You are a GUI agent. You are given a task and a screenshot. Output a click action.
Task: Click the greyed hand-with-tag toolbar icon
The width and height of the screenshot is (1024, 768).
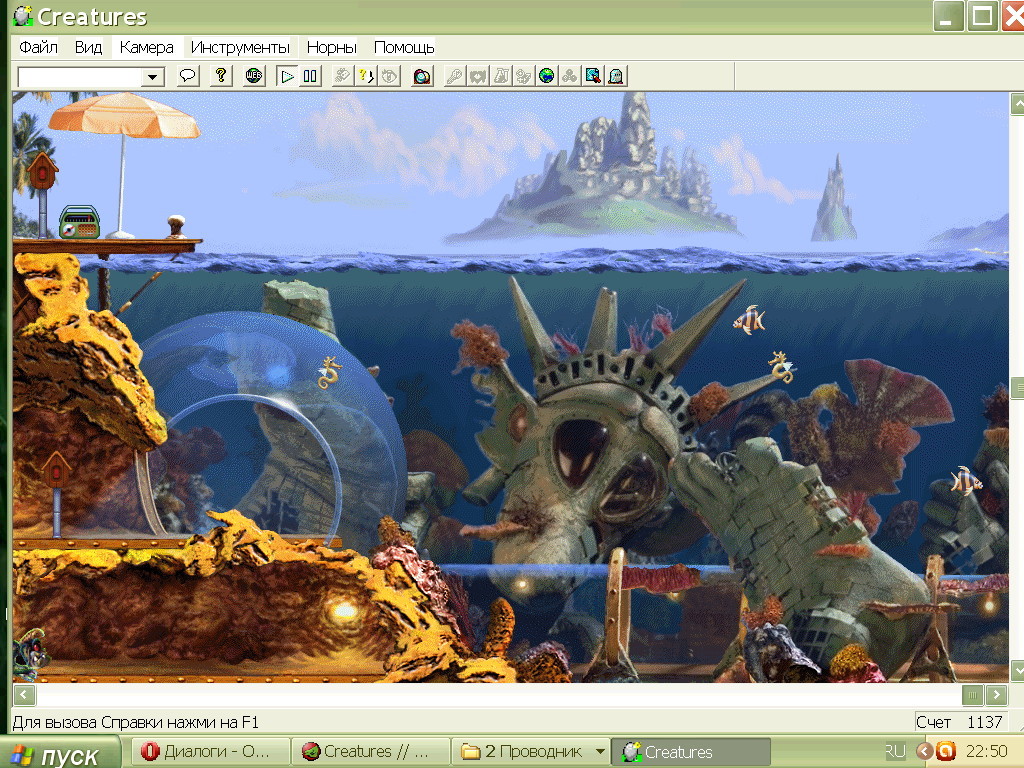[342, 76]
